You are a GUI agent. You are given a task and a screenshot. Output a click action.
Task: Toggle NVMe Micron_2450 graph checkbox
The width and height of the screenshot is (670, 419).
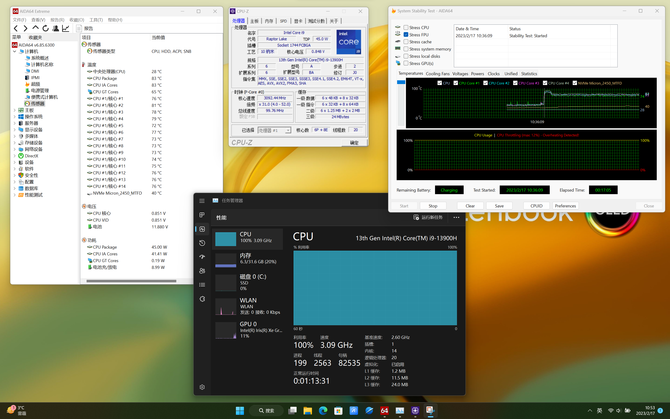(575, 83)
